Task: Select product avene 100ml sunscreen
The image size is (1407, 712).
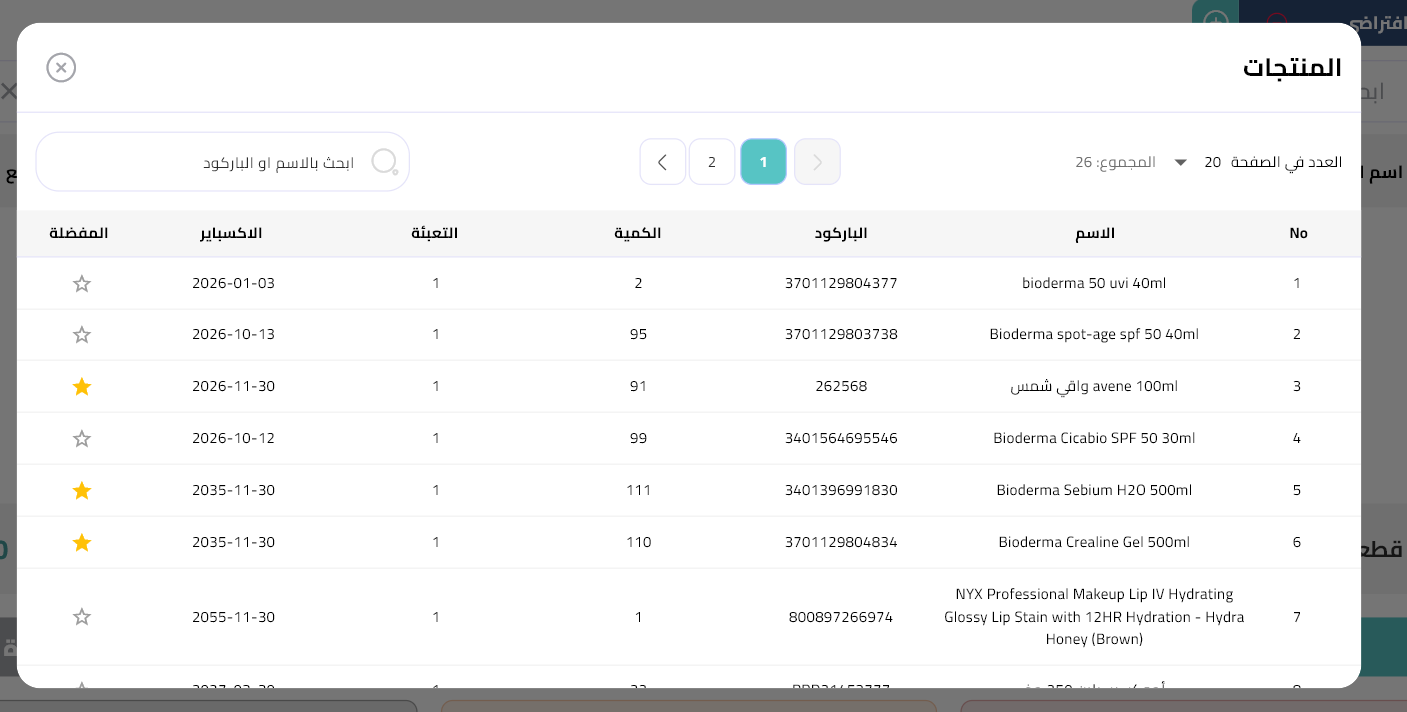Action: 1094,386
